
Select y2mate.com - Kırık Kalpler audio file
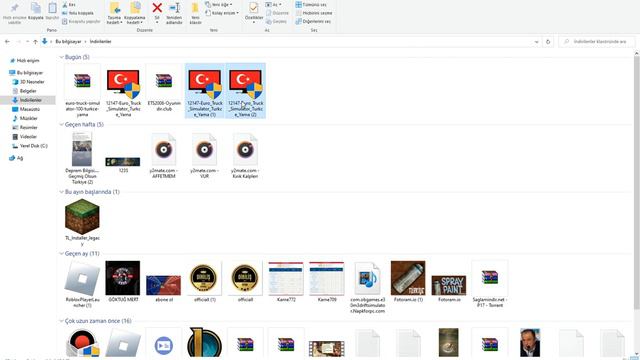click(x=245, y=155)
